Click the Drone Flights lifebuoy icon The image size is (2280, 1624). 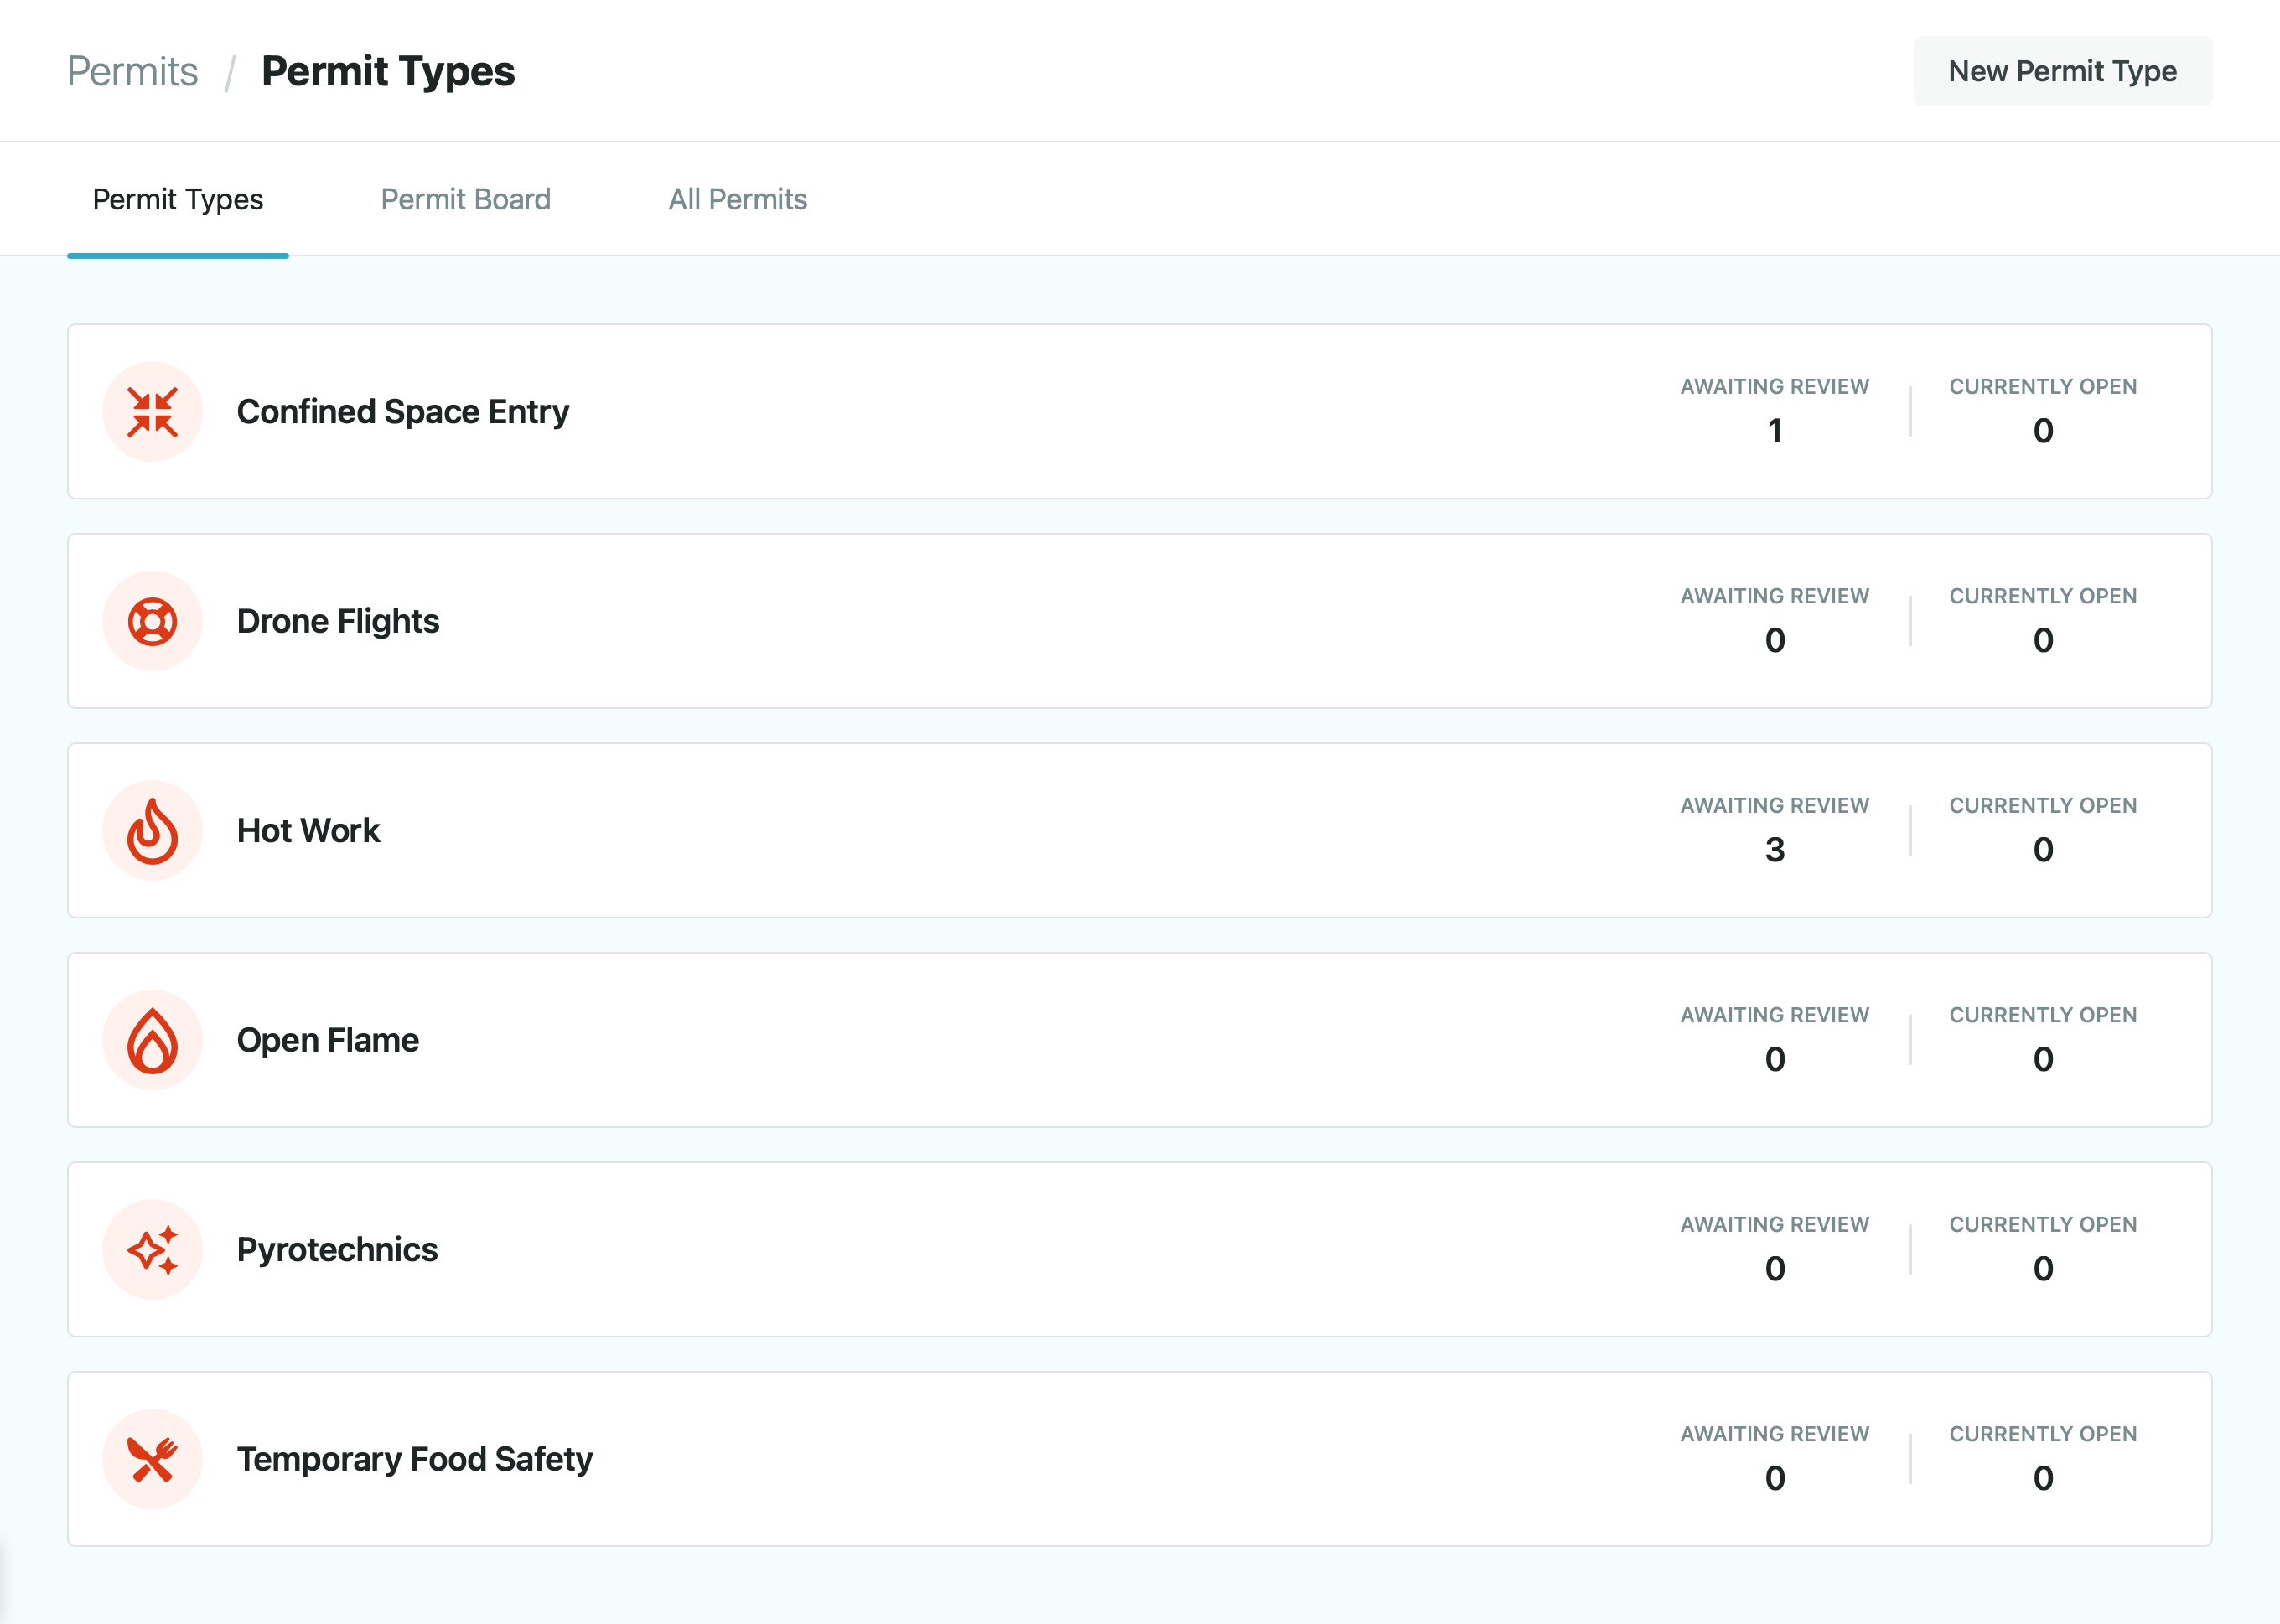(x=152, y=621)
